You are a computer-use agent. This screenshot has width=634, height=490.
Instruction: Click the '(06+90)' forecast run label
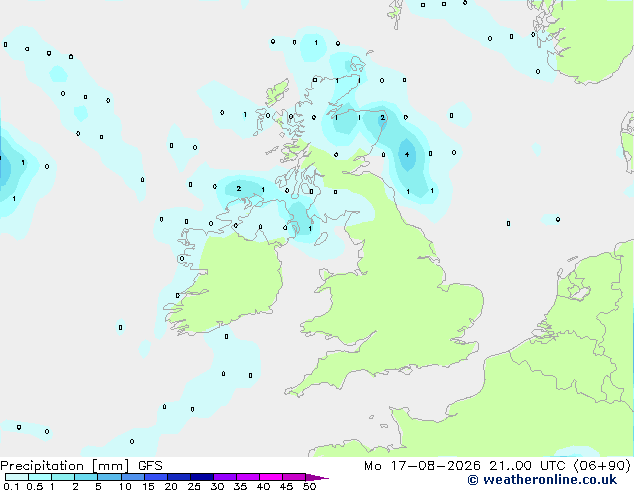[x=602, y=466]
